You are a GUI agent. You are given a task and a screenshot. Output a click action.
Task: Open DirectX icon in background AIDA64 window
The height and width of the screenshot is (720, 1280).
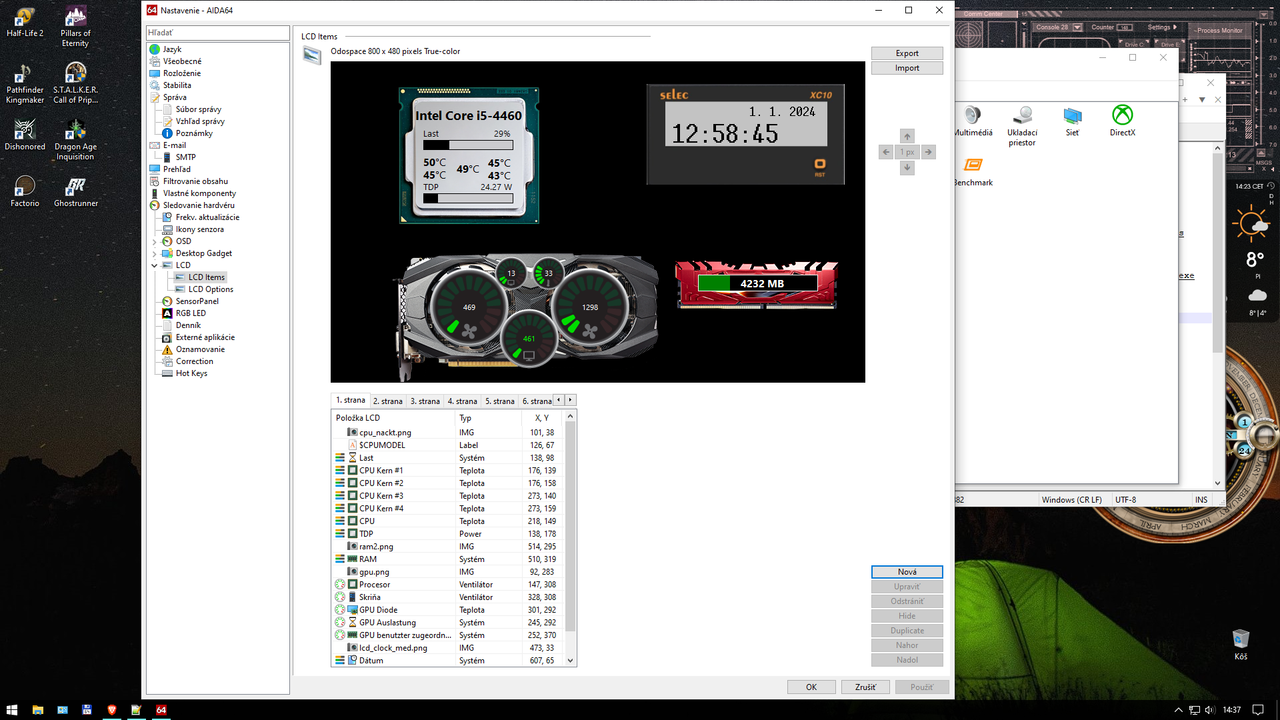click(1122, 121)
